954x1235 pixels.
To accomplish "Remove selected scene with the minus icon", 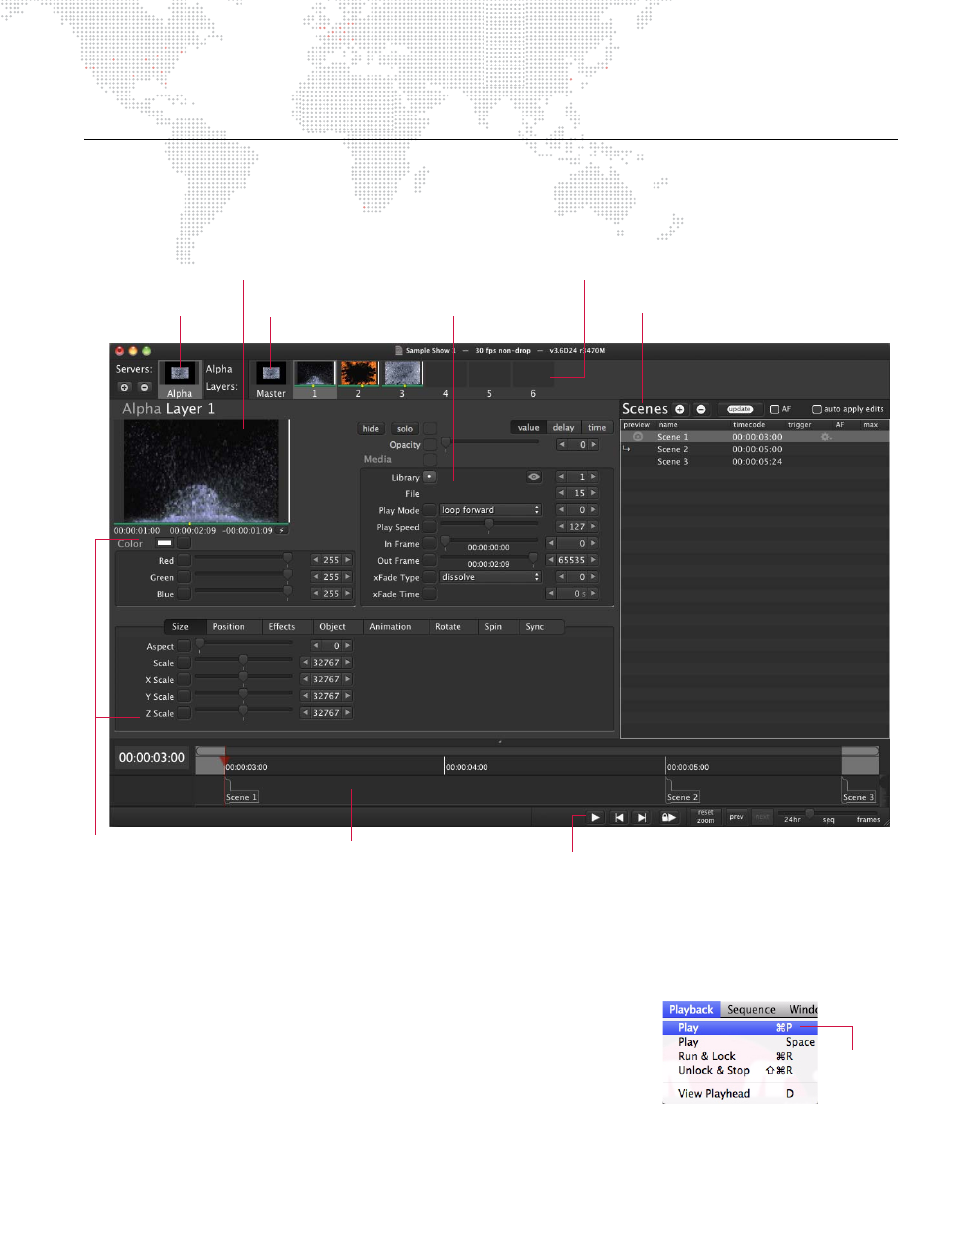I will (x=701, y=409).
